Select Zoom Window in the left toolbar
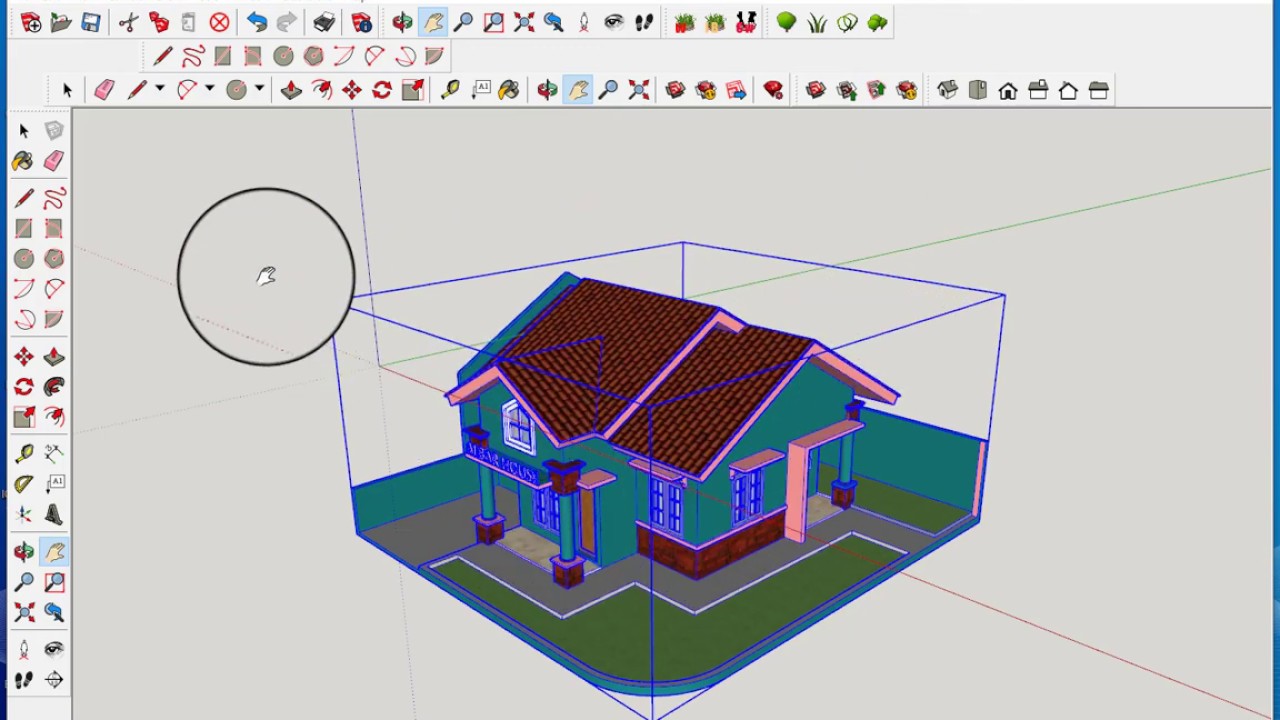1280x720 pixels. (x=54, y=581)
